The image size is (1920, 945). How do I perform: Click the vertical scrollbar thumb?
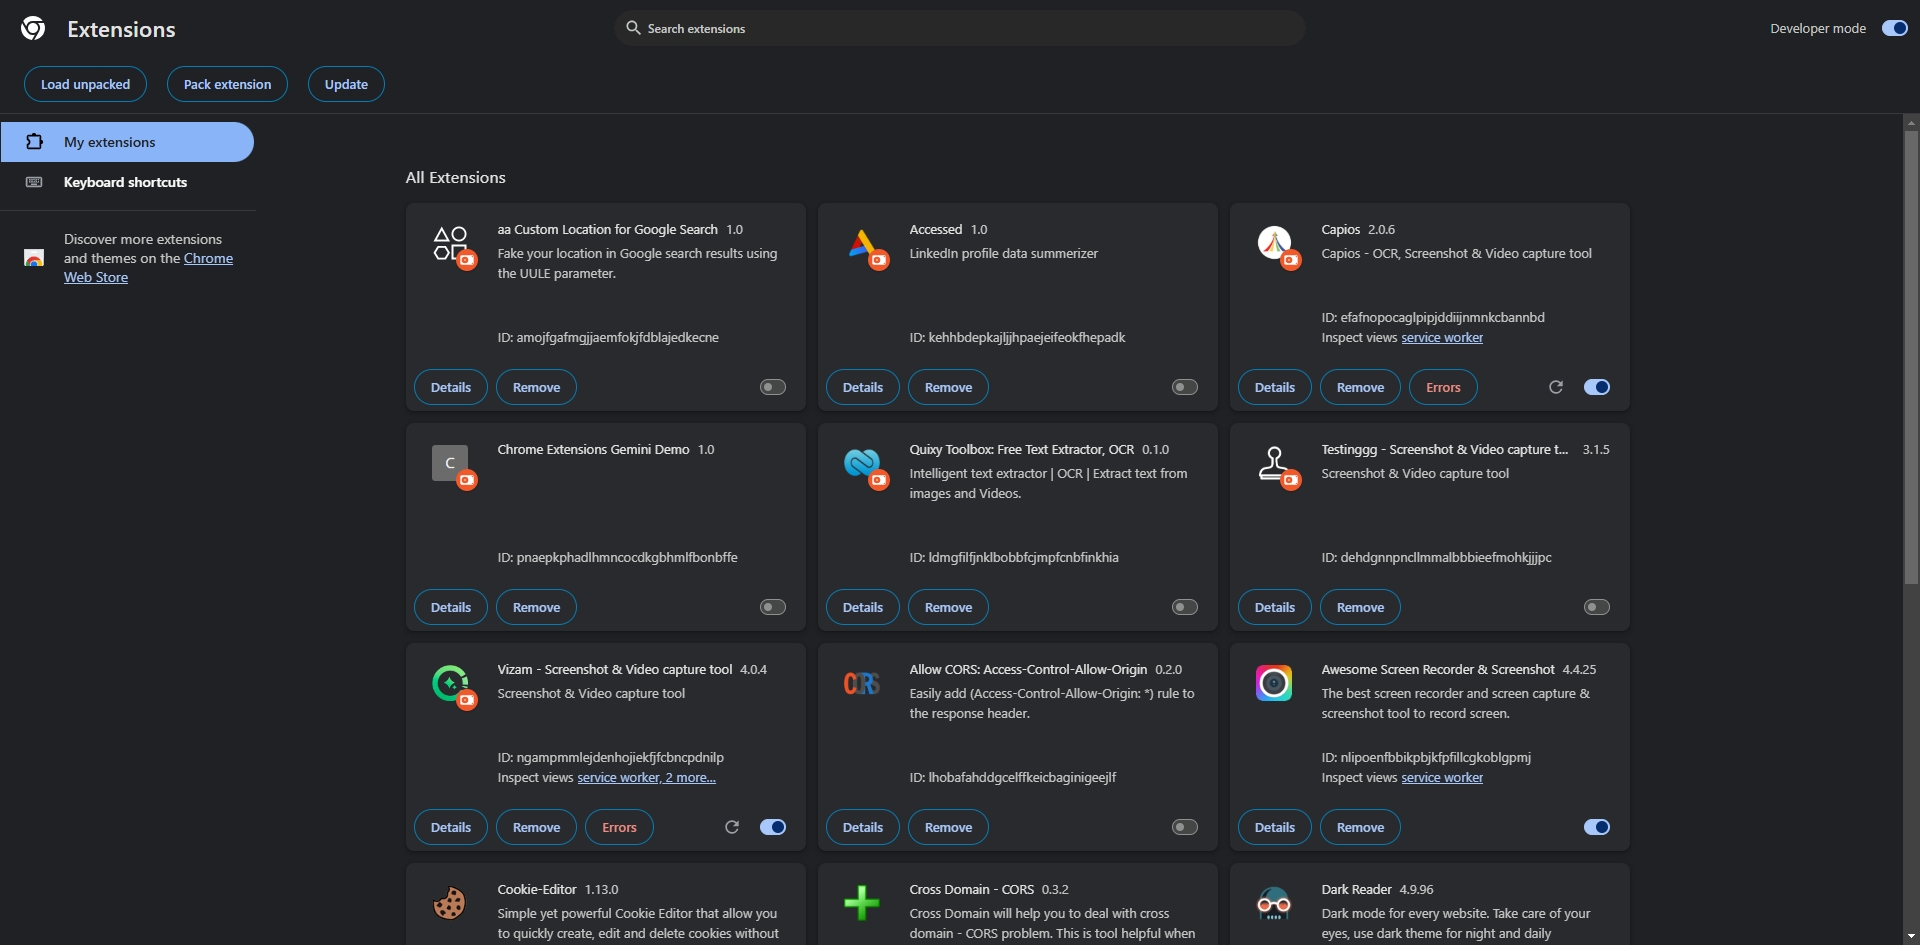(x=1911, y=357)
